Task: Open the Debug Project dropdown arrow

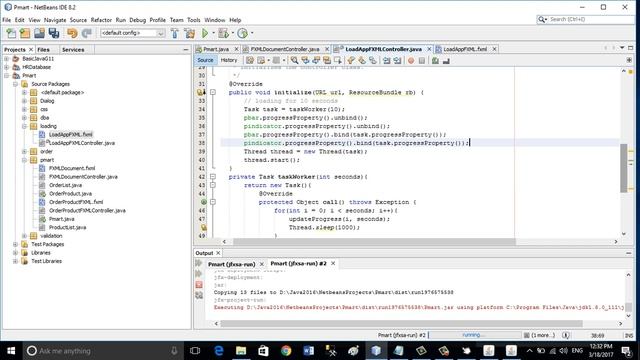Action: click(x=233, y=33)
